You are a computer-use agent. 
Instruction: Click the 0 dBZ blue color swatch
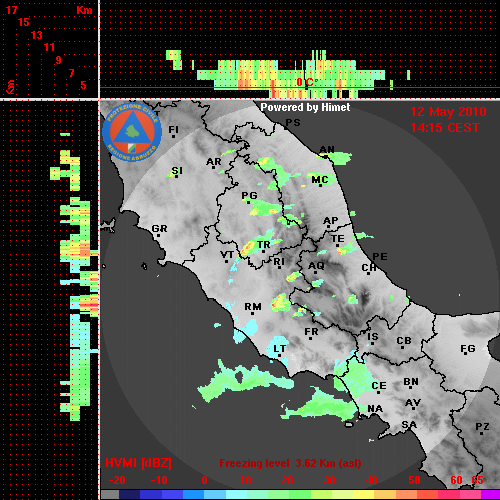194,494
